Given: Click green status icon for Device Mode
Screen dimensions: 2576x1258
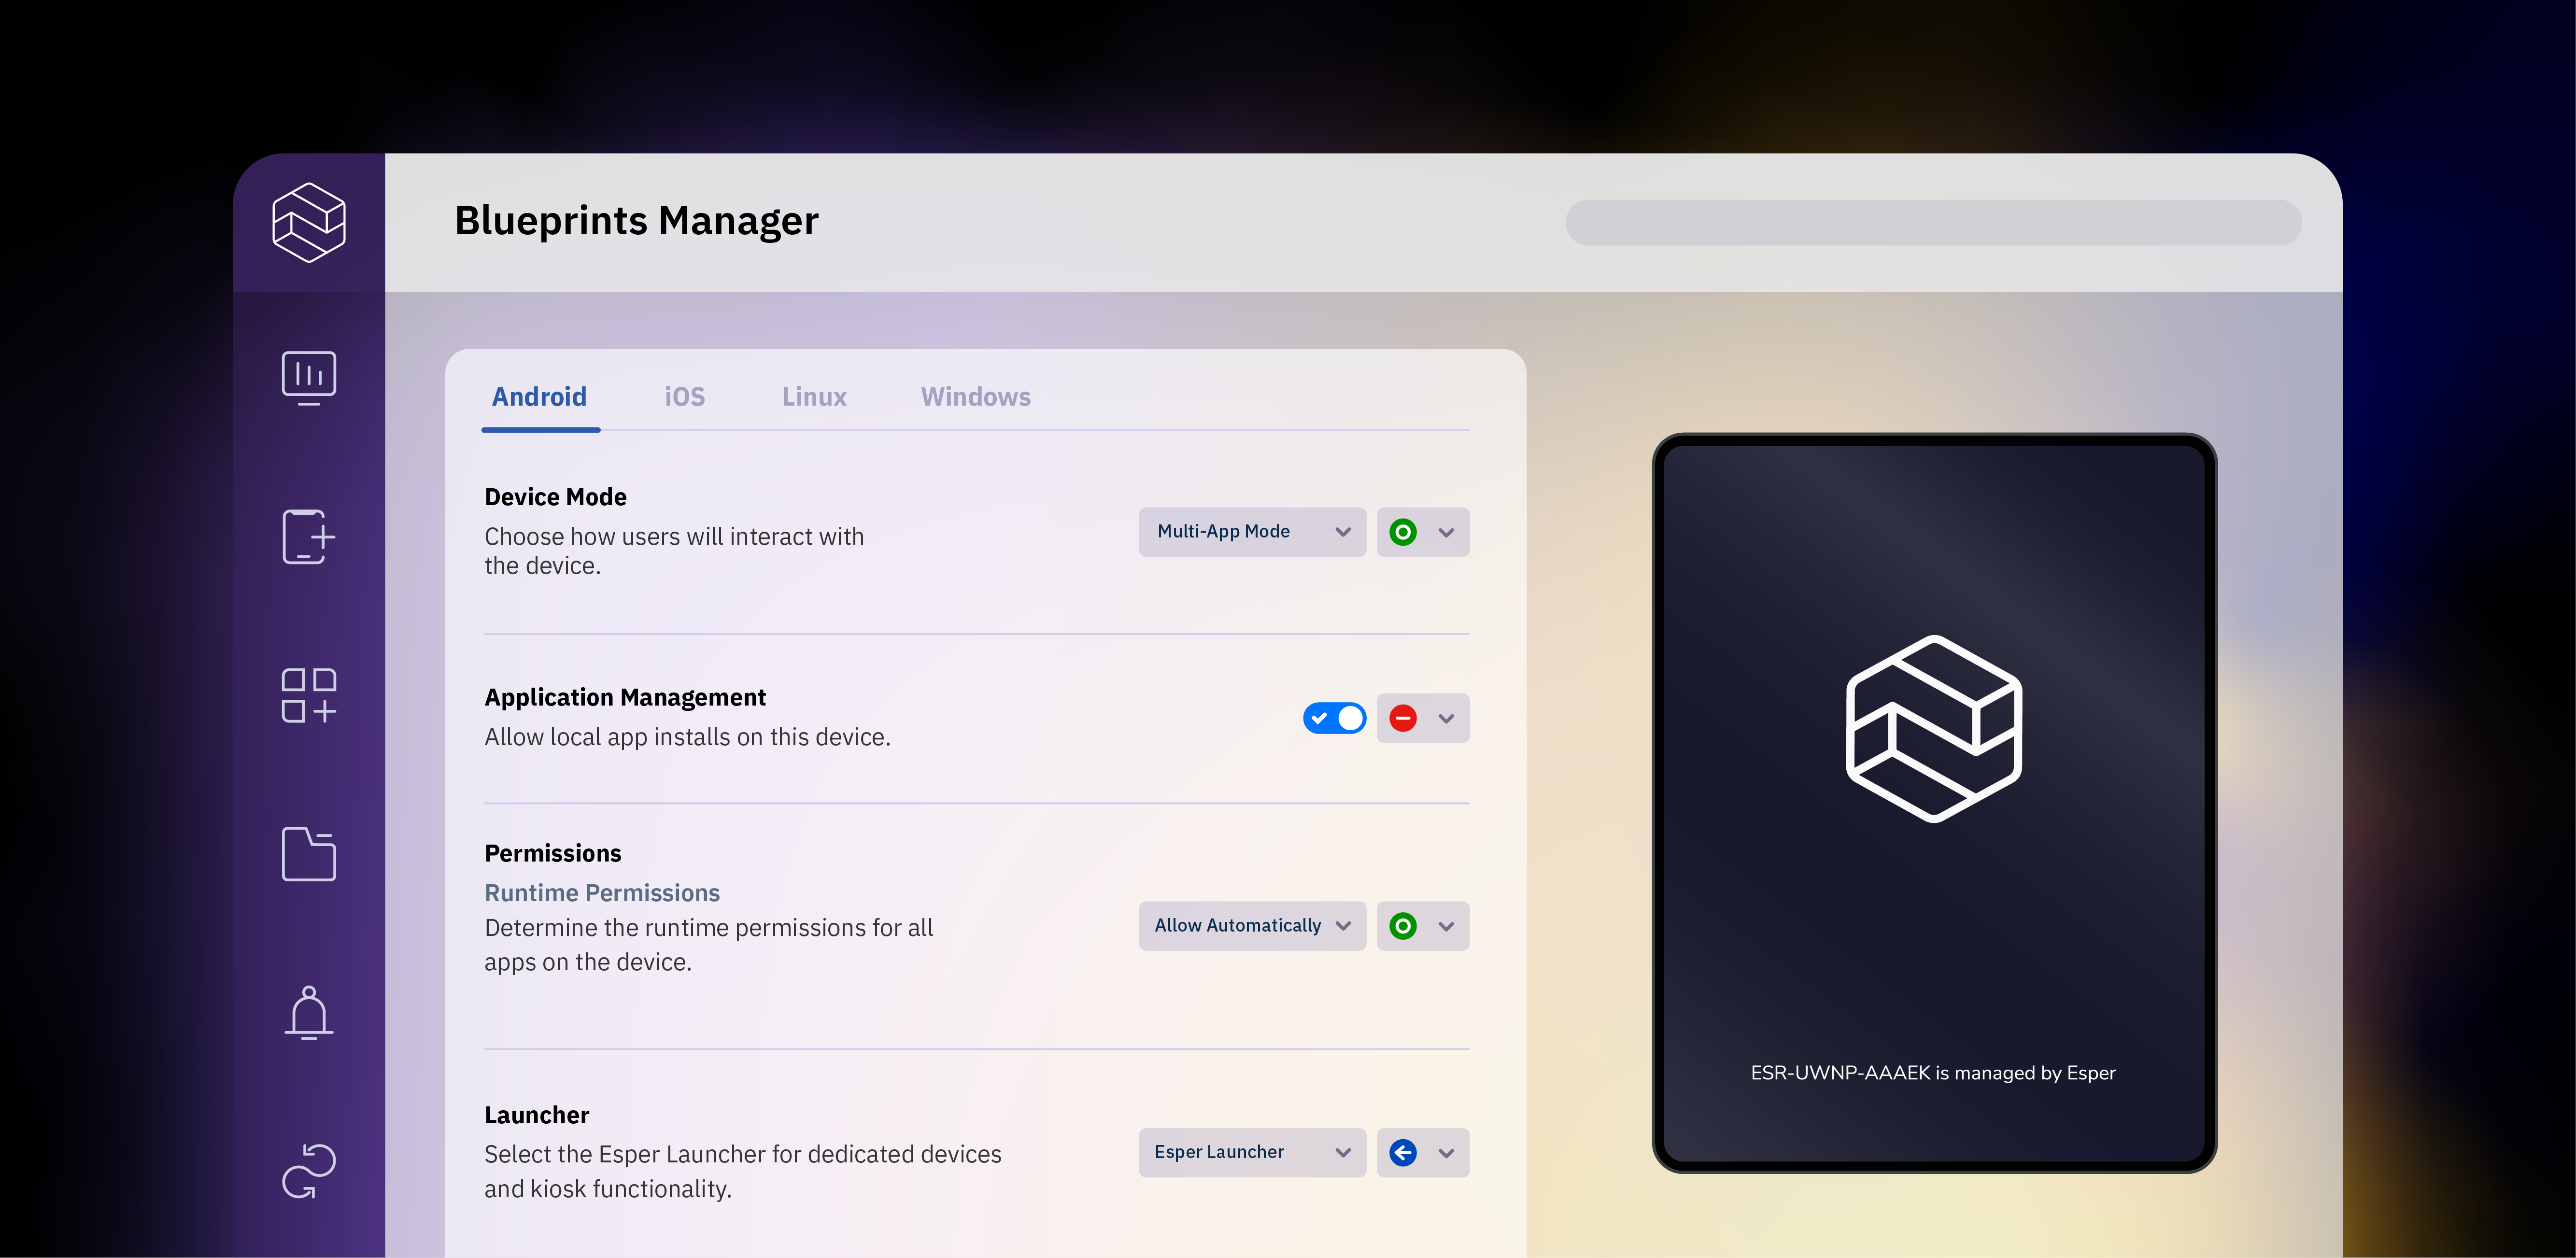Looking at the screenshot, I should (1403, 532).
